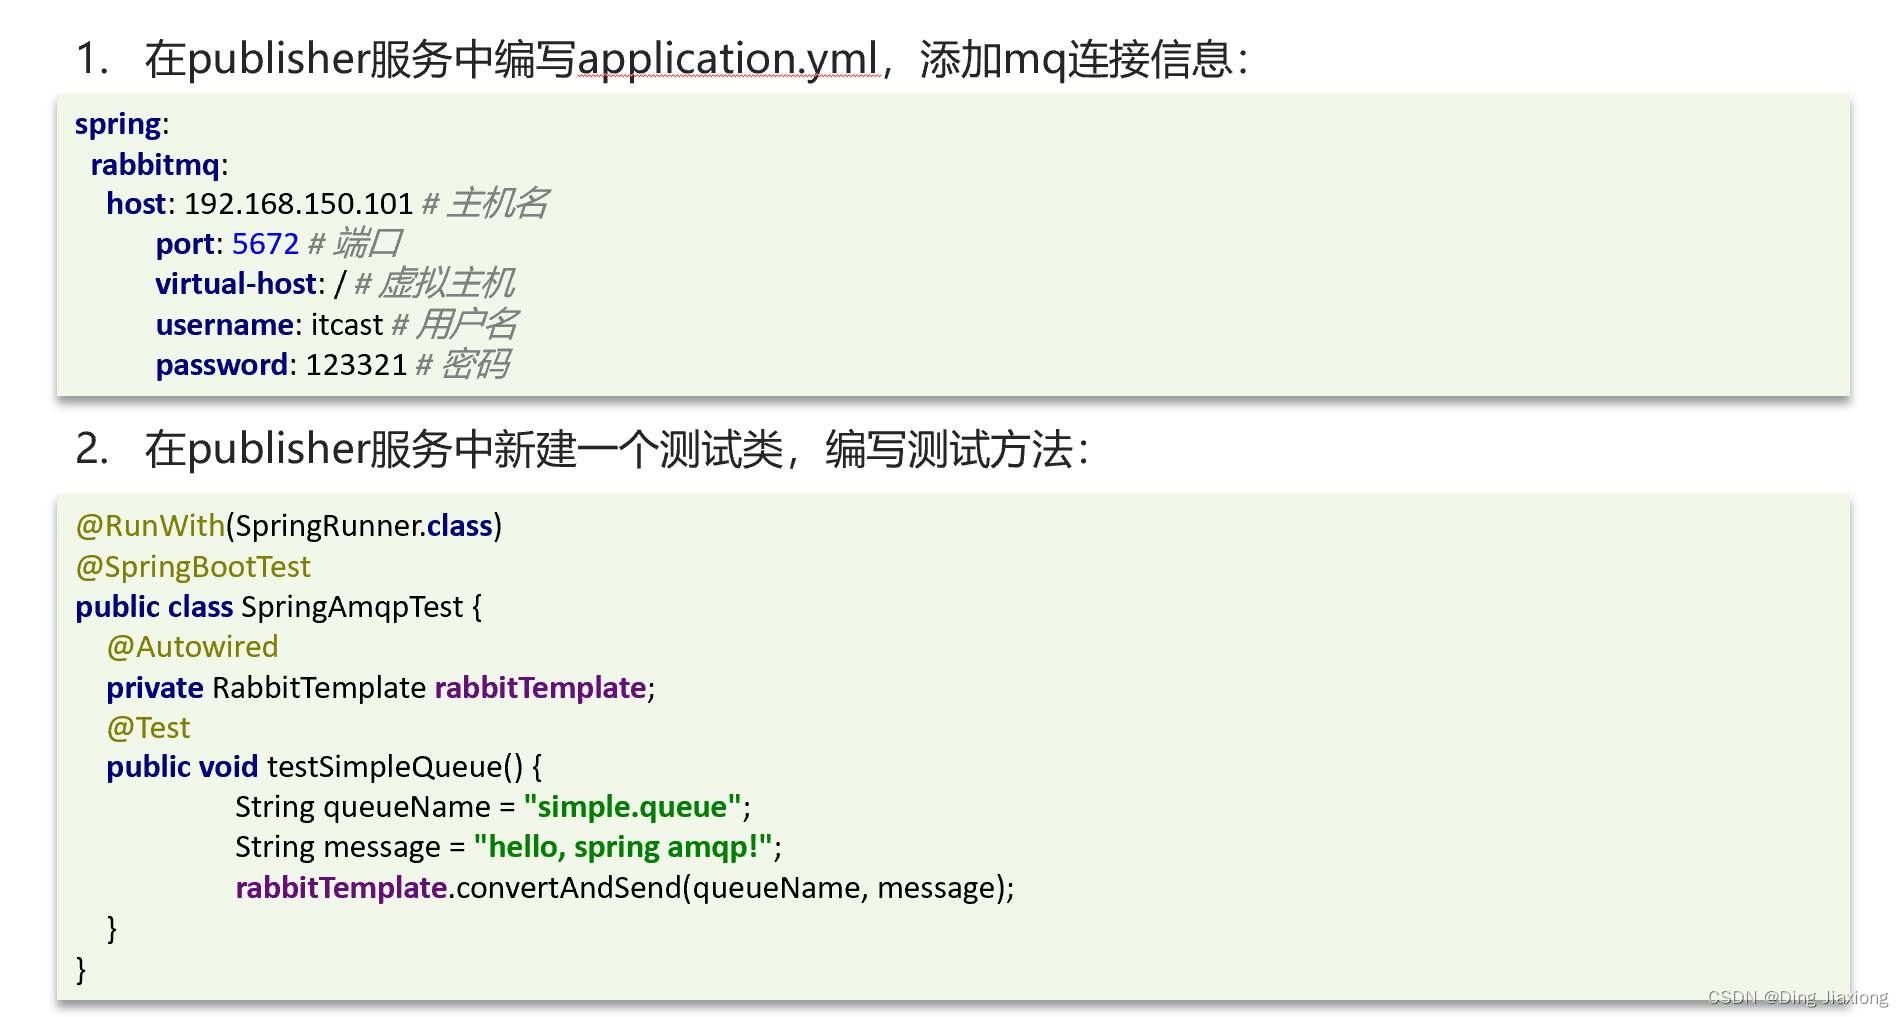Click the '# 端口' comment

354,244
